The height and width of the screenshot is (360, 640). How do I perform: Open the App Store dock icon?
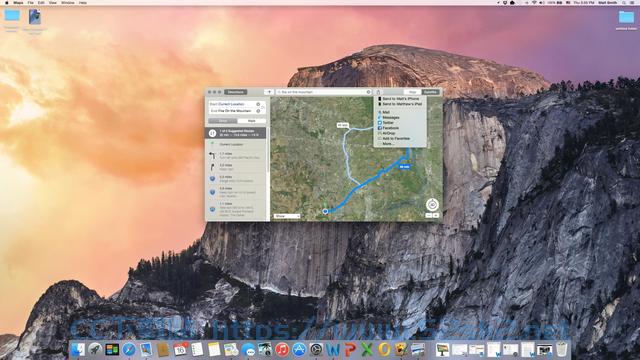click(299, 349)
